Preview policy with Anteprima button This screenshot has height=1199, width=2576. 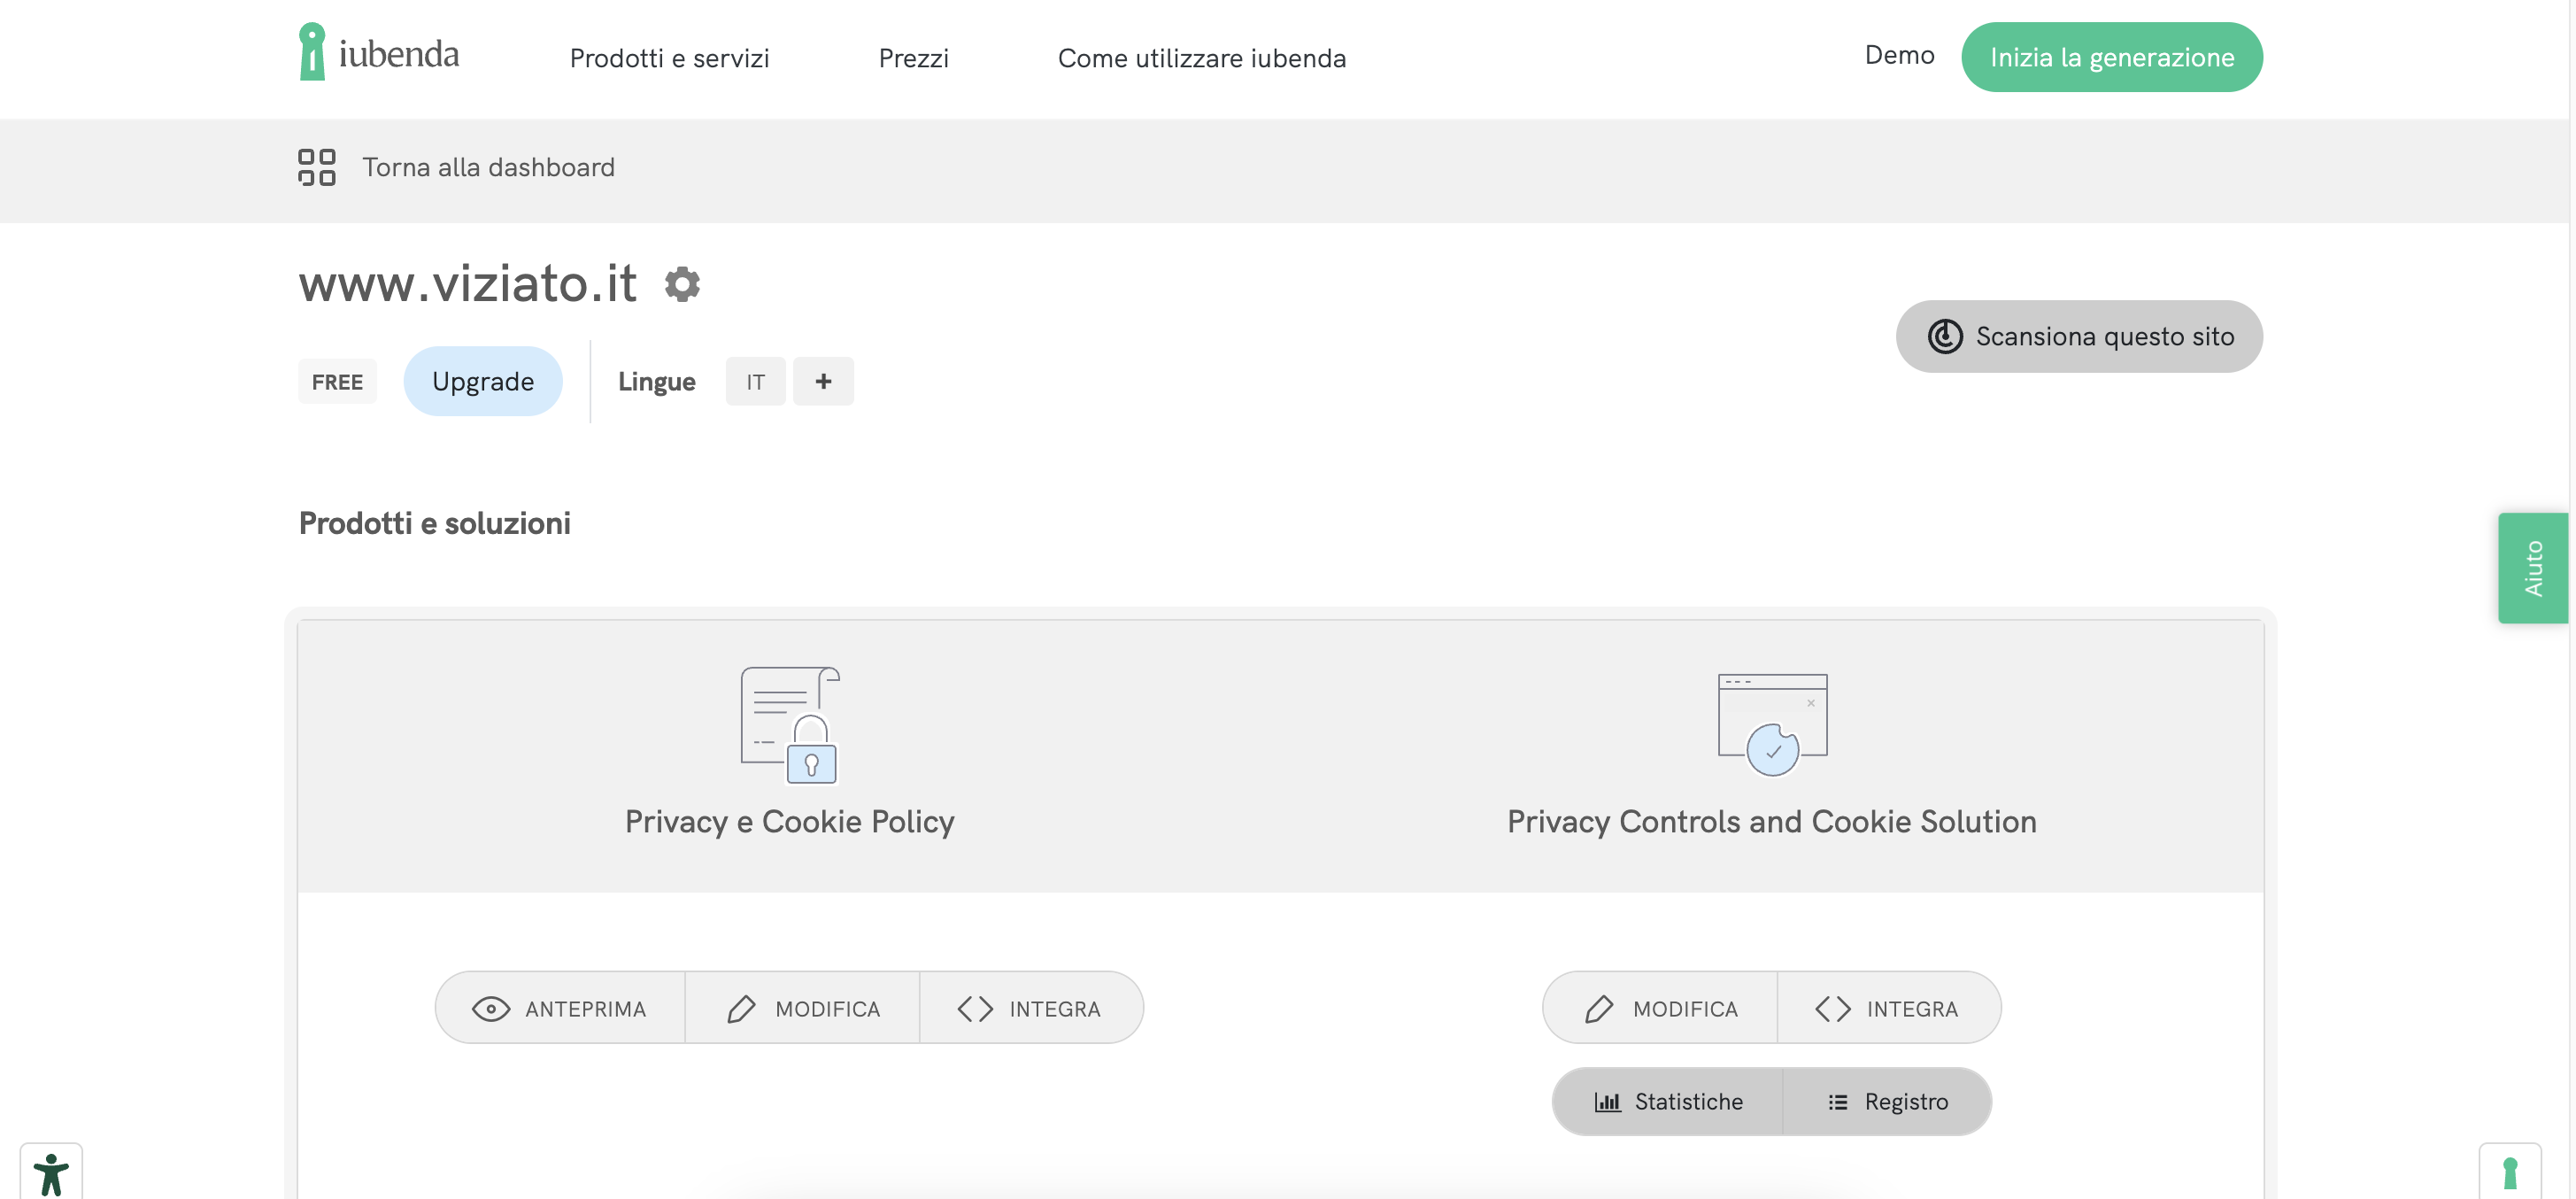click(560, 1008)
